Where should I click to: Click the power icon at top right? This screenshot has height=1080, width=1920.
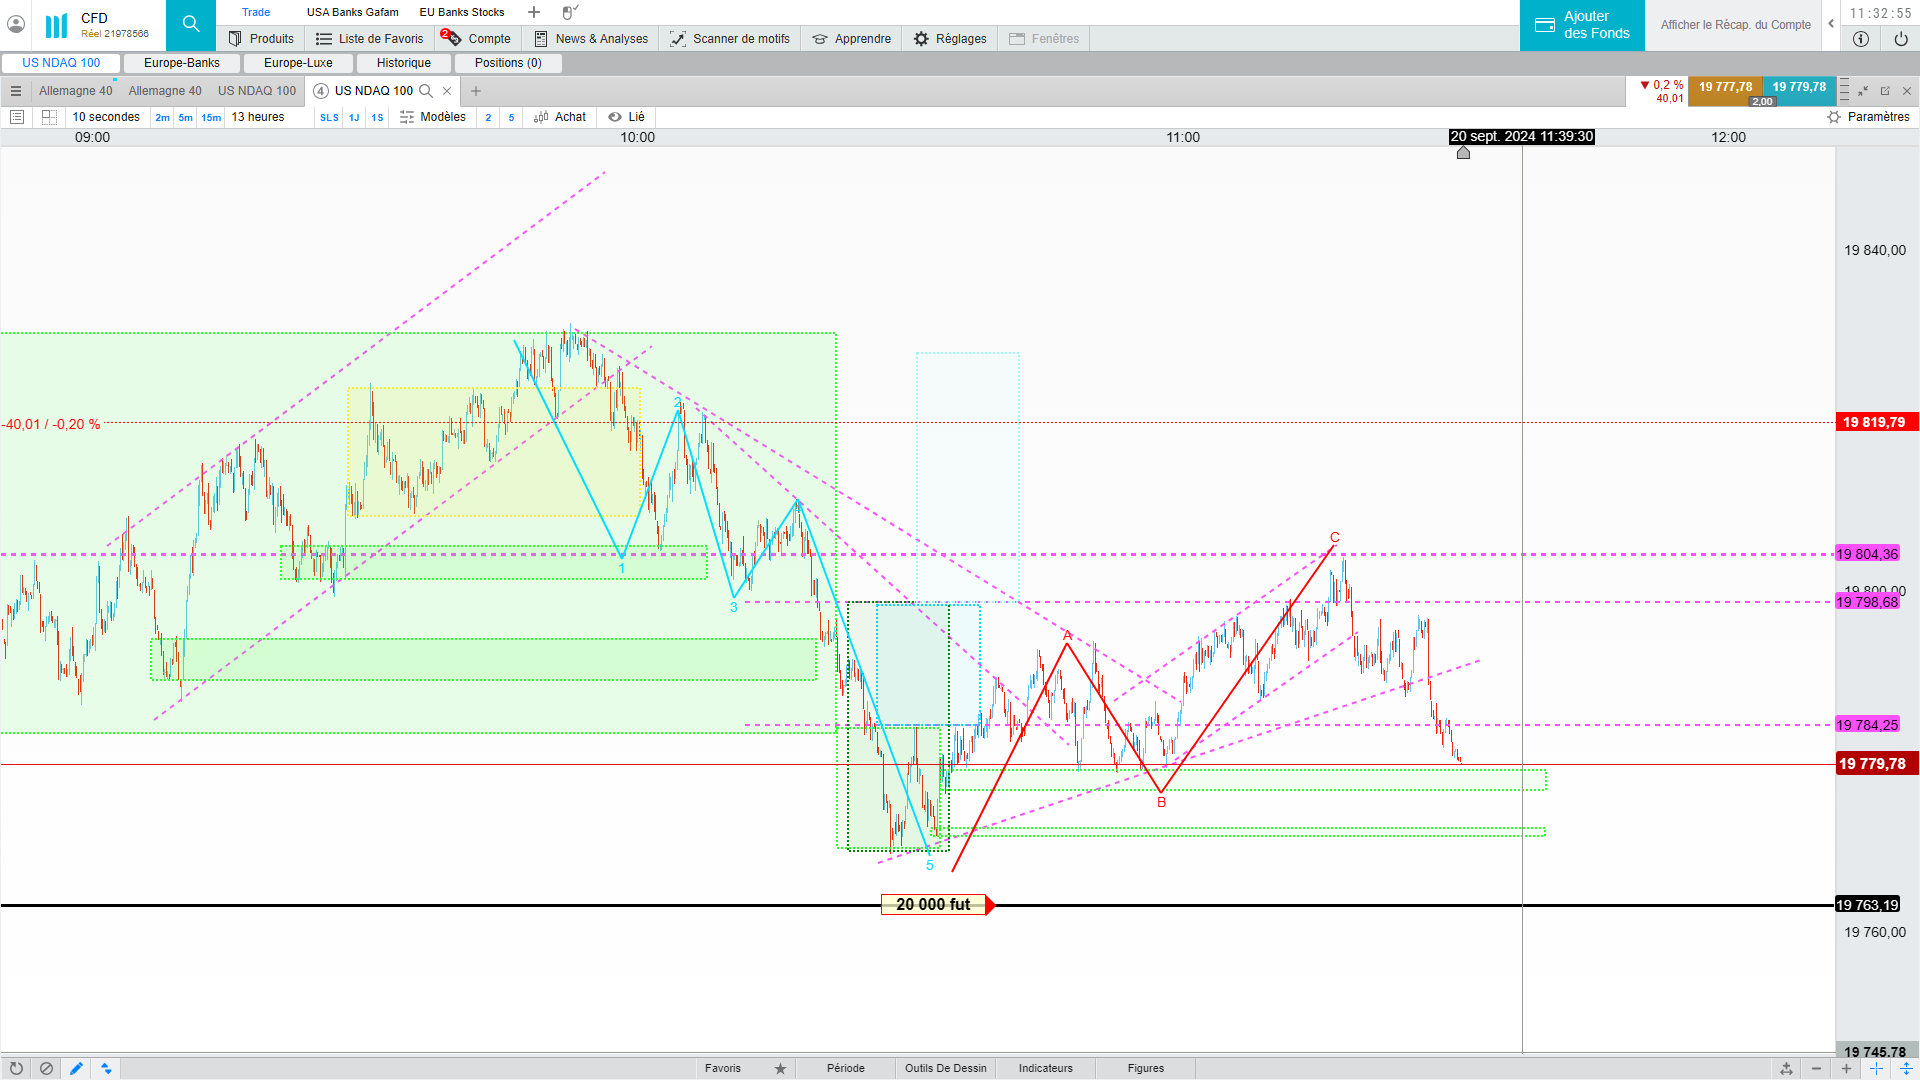coord(1900,39)
